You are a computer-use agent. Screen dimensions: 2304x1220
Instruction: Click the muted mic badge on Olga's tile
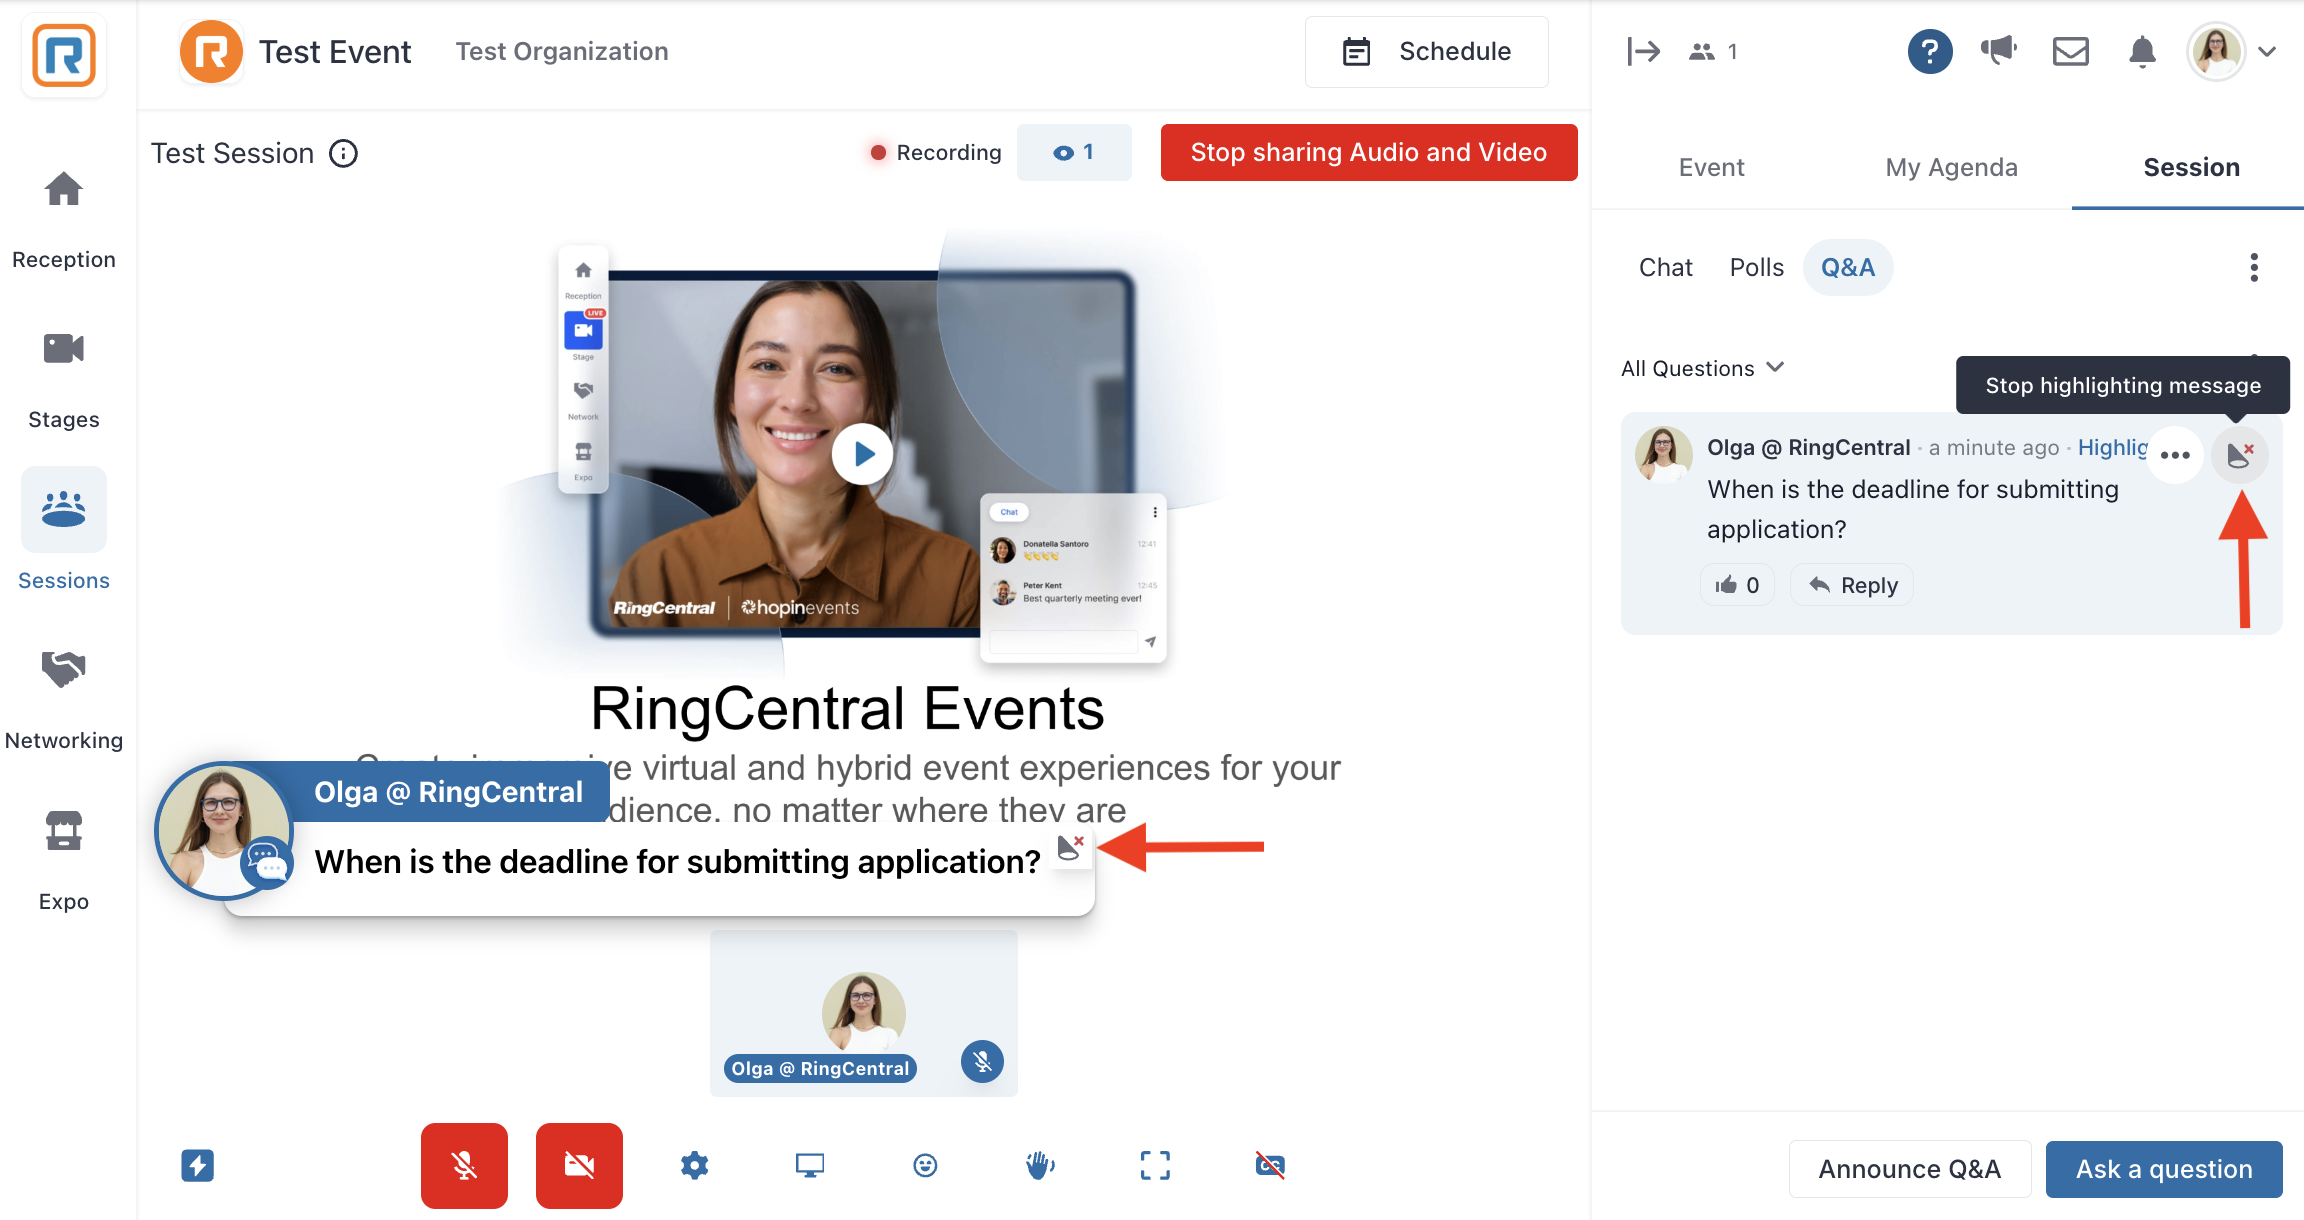[982, 1061]
